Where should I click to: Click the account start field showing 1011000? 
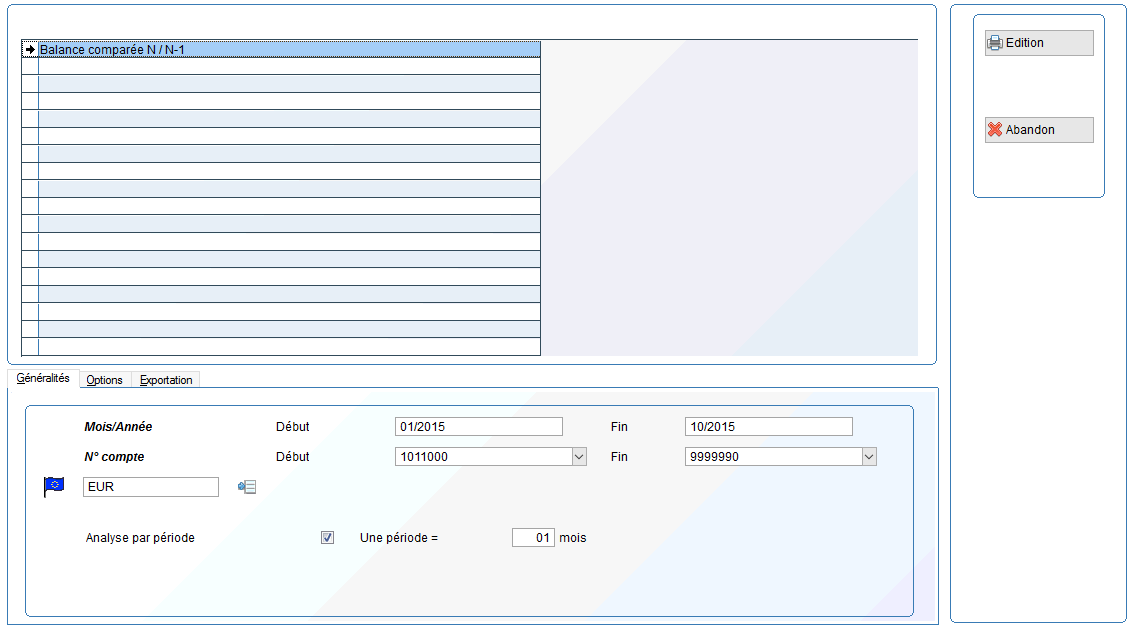click(x=482, y=457)
